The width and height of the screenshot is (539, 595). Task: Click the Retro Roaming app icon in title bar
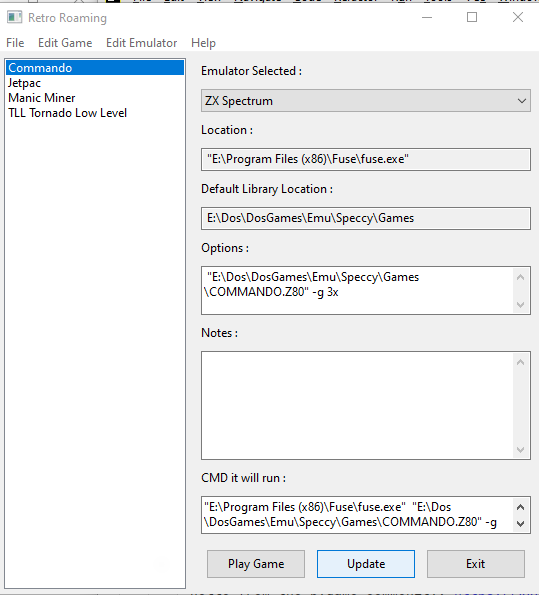click(14, 17)
